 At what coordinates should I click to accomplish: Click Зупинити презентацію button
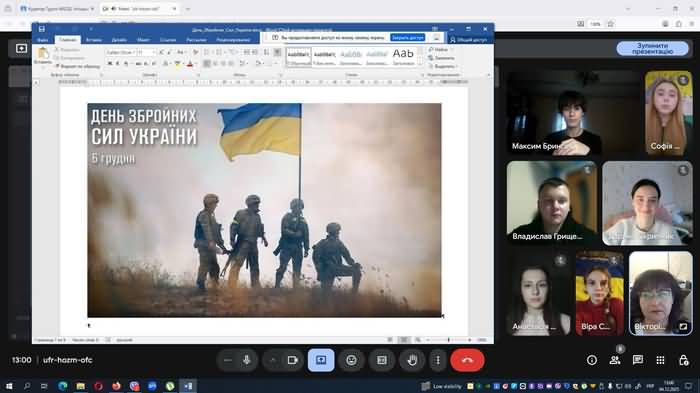(x=653, y=48)
